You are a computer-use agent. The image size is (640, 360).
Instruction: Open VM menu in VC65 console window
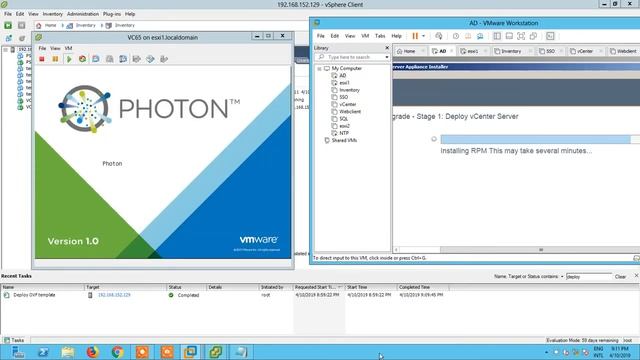(68, 48)
